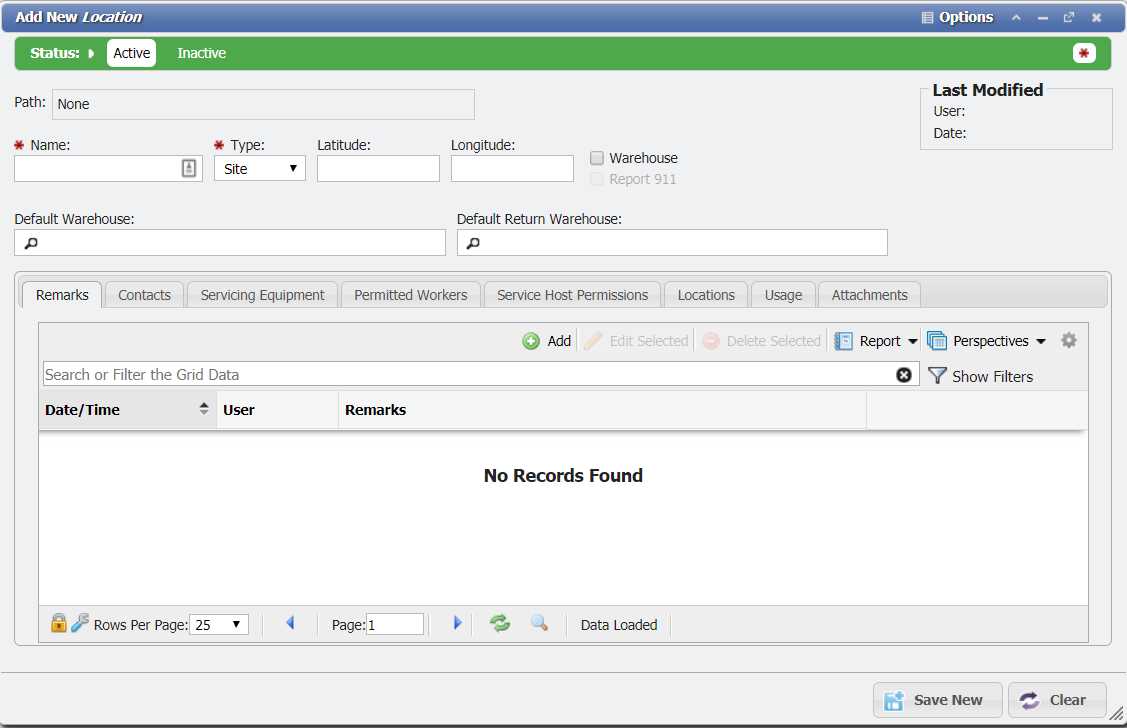The height and width of the screenshot is (728, 1127).
Task: Click the Save New button
Action: 935,700
